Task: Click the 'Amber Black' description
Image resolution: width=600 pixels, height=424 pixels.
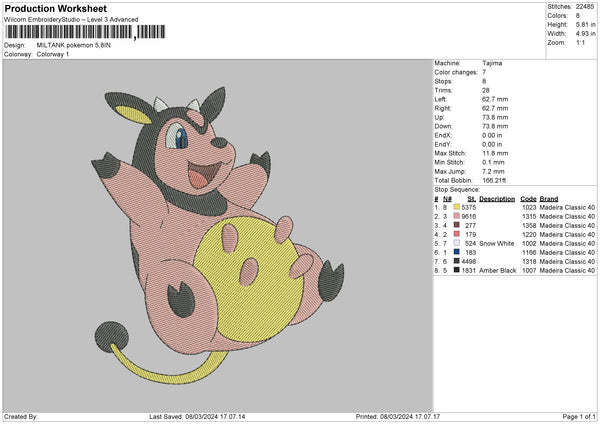Action: 498,271
